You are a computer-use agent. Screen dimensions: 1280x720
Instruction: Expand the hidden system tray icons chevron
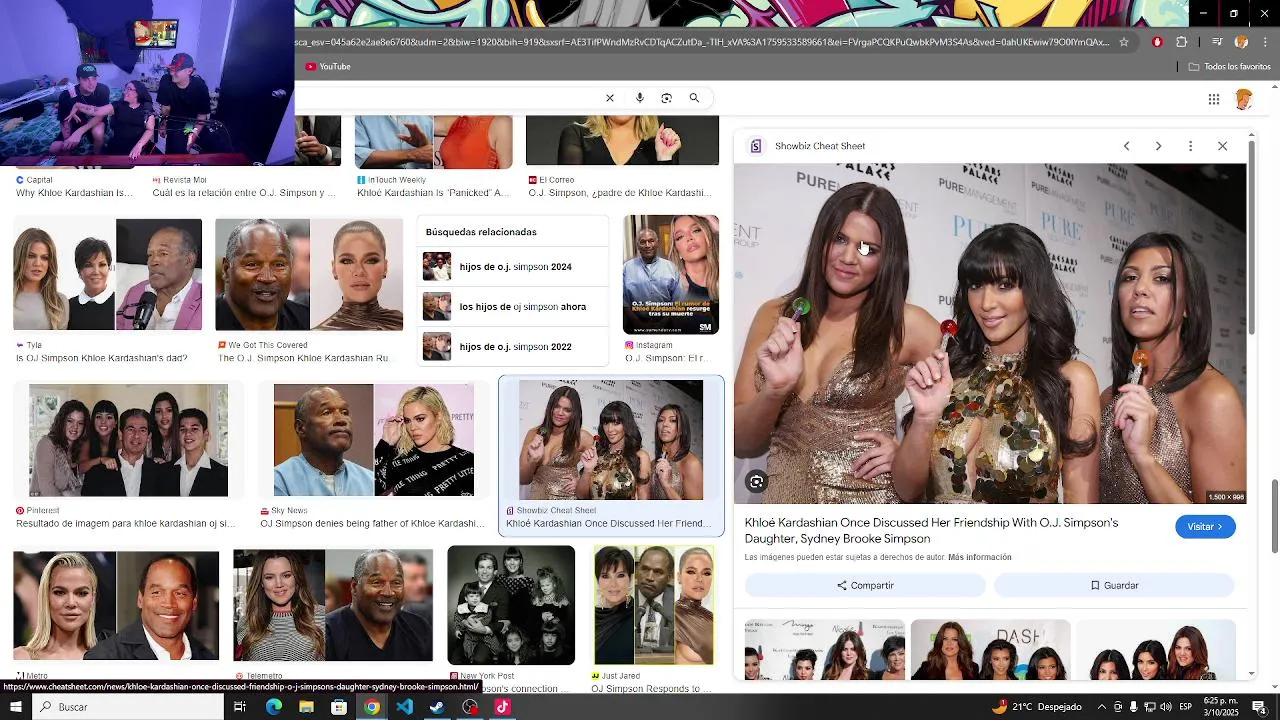(1102, 707)
